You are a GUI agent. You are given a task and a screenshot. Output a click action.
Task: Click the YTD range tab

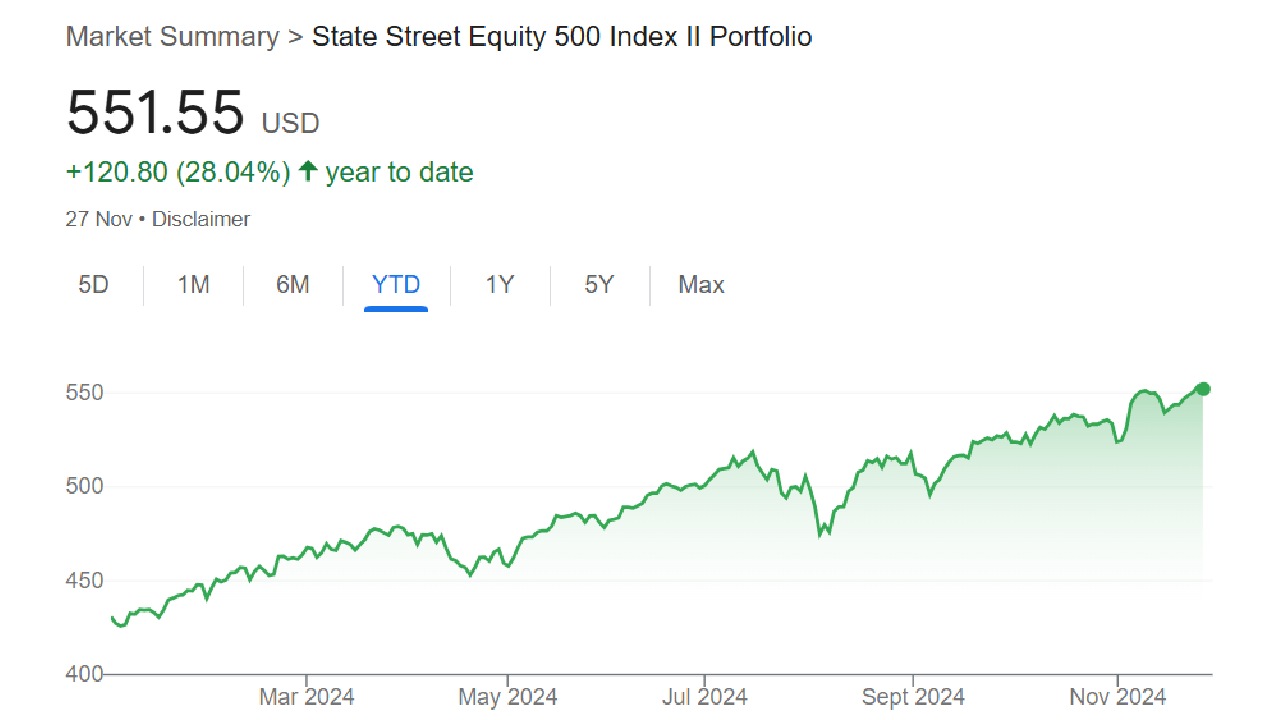[396, 285]
